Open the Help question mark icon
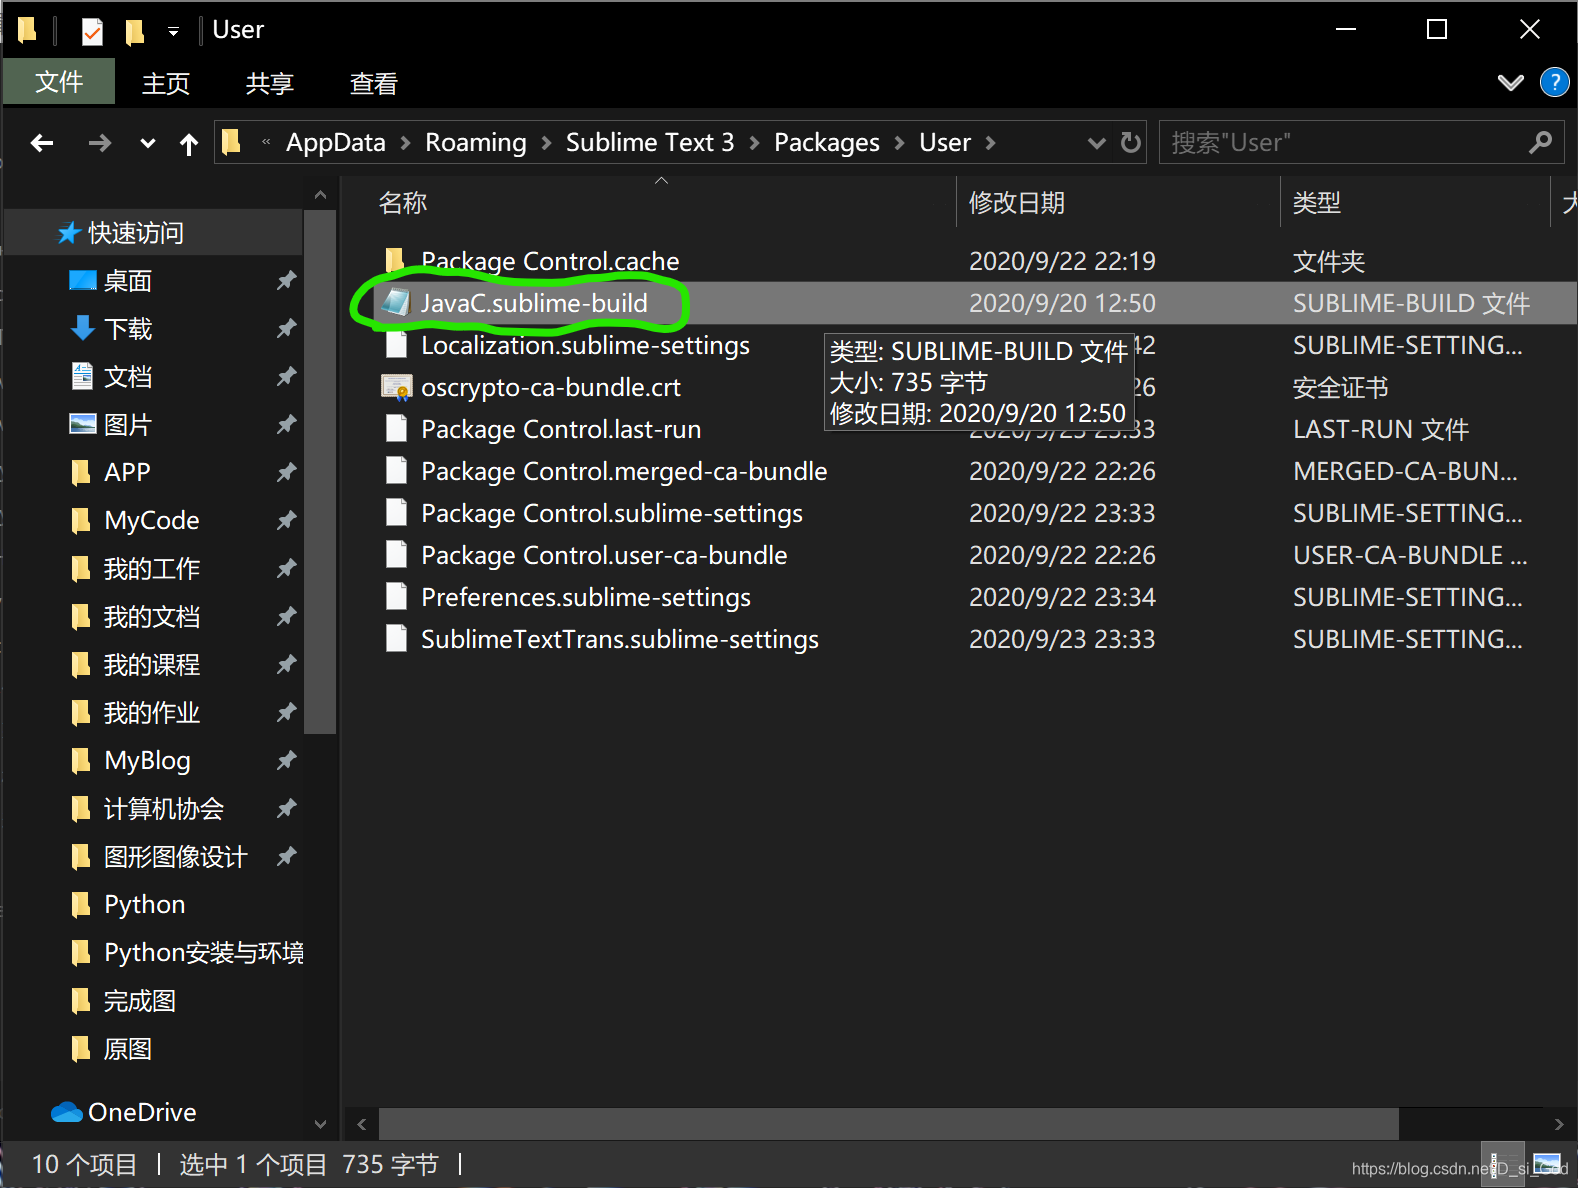The width and height of the screenshot is (1578, 1188). point(1554,82)
